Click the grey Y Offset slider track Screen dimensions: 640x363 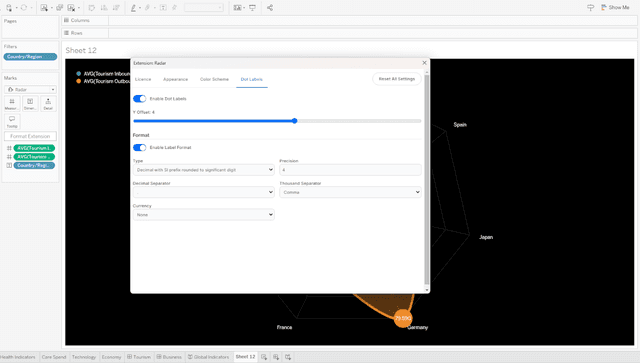coord(359,121)
